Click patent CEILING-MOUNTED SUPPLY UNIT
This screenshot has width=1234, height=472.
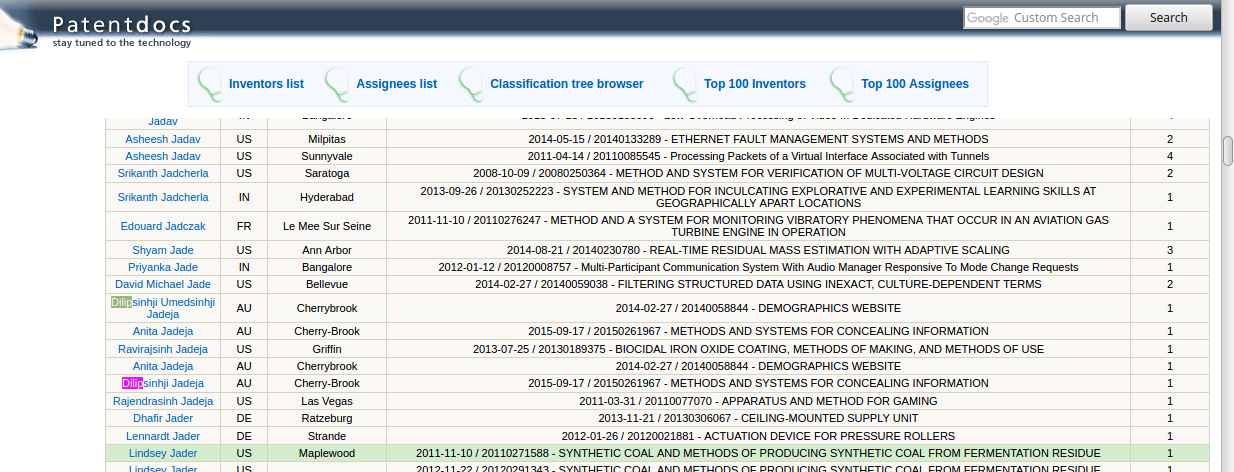click(758, 418)
